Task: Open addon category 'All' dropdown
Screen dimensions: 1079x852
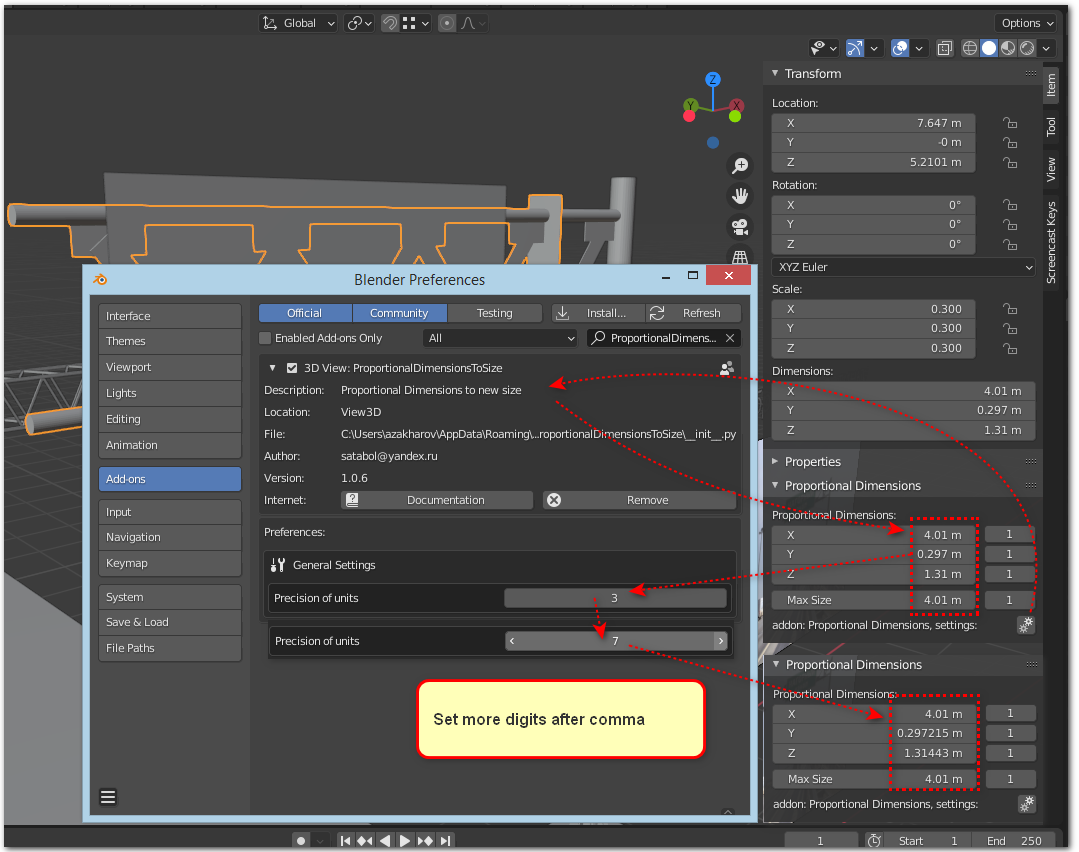Action: point(500,338)
